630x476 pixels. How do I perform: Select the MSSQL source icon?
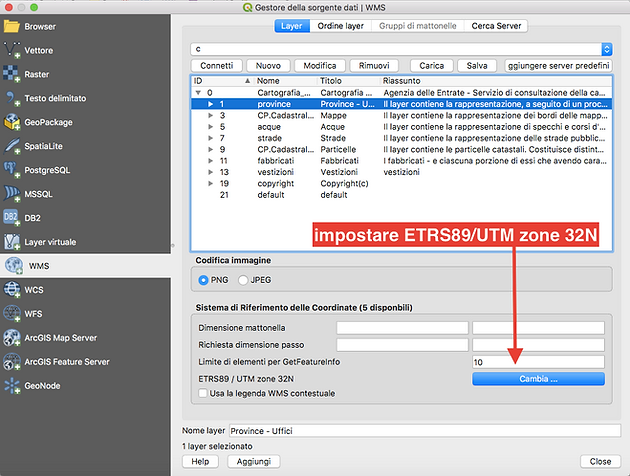coord(11,194)
